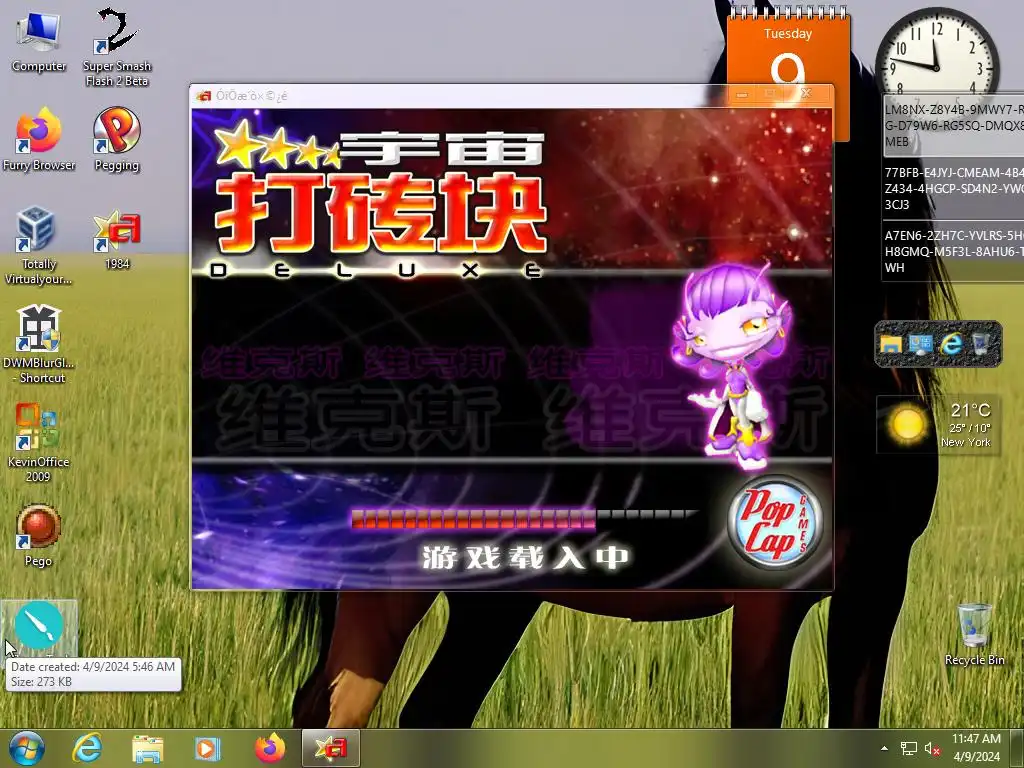Click the purple alien character in game

pos(736,364)
